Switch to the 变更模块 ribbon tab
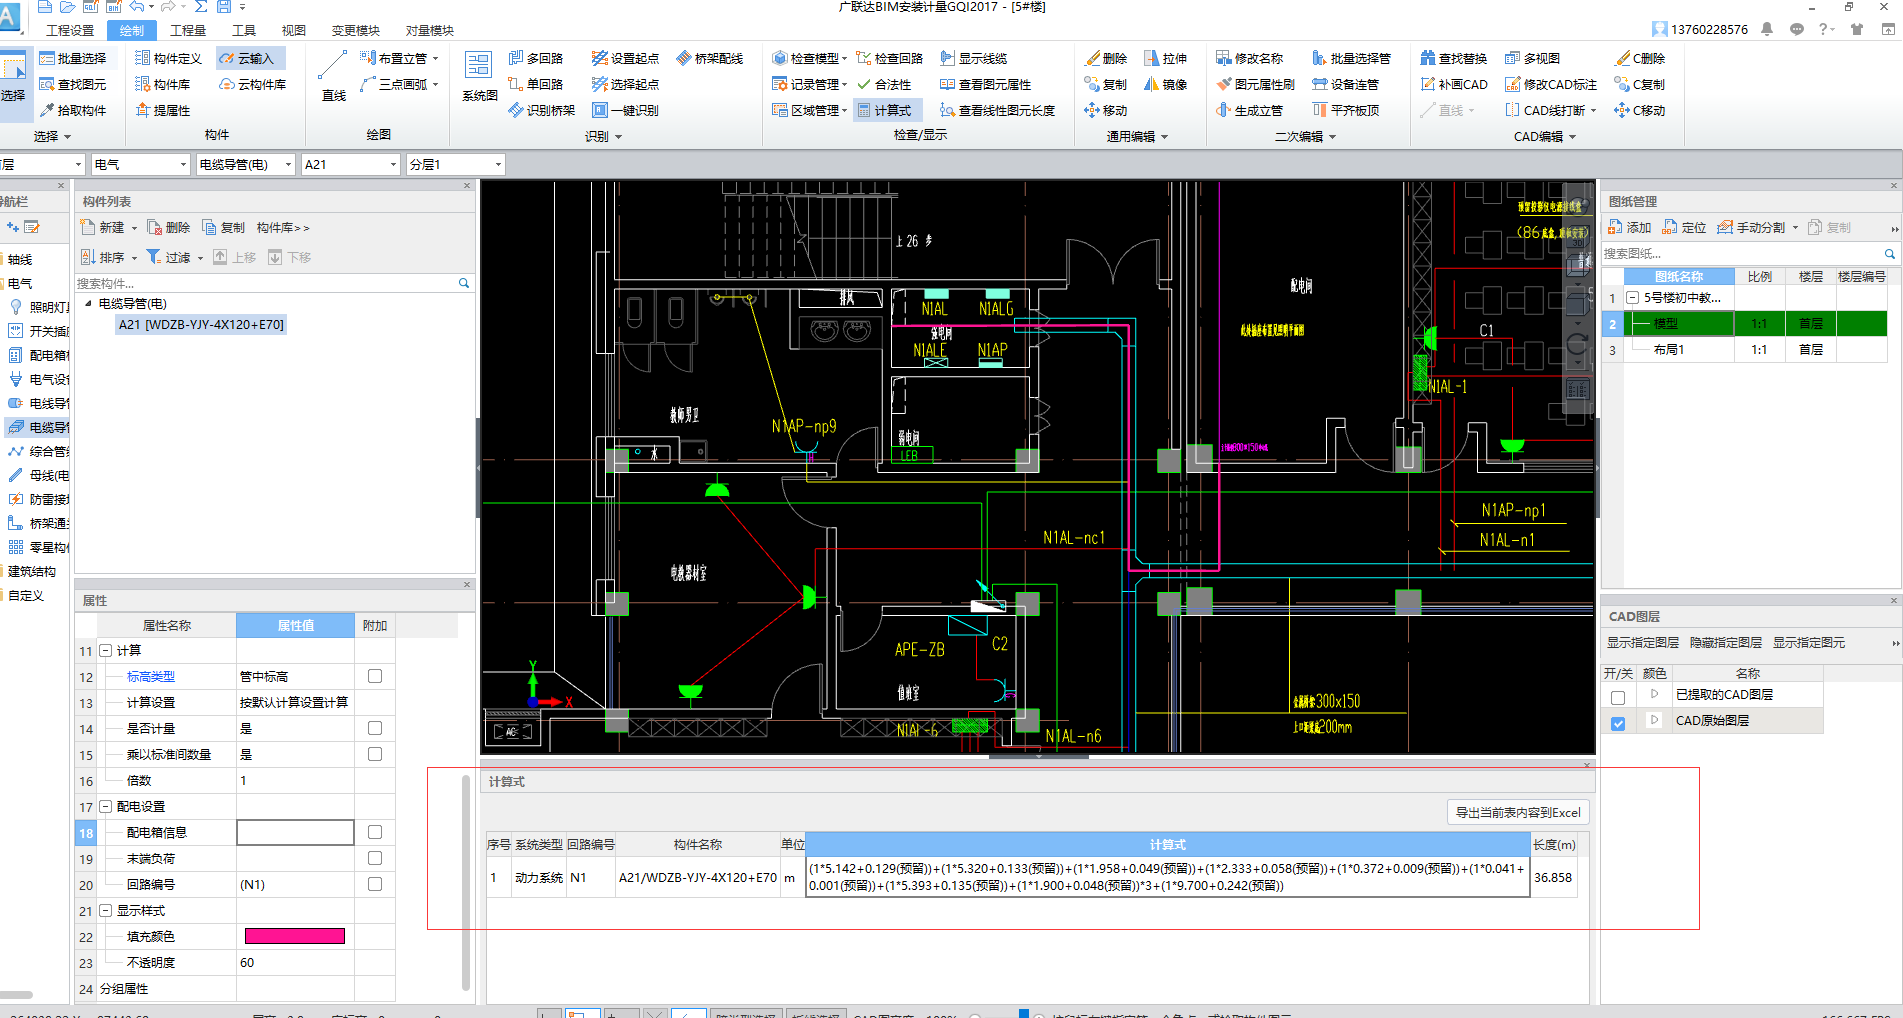 coord(356,30)
